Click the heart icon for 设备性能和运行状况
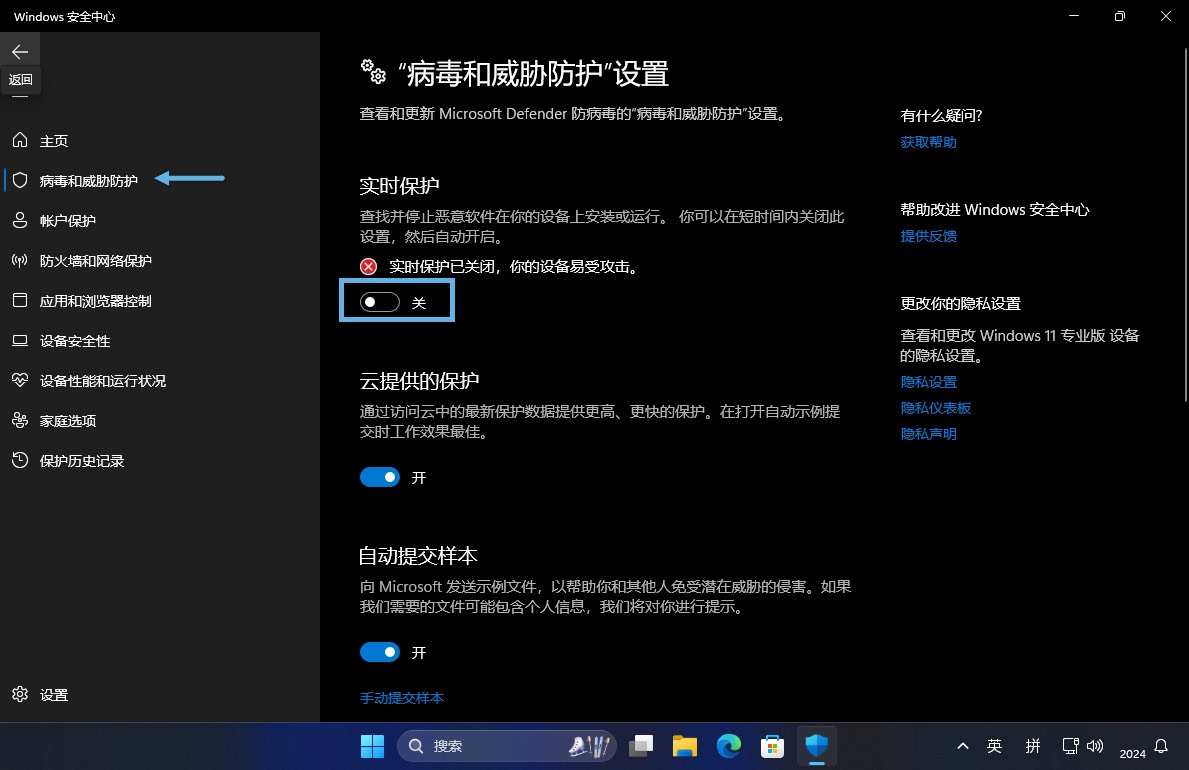 coord(20,381)
